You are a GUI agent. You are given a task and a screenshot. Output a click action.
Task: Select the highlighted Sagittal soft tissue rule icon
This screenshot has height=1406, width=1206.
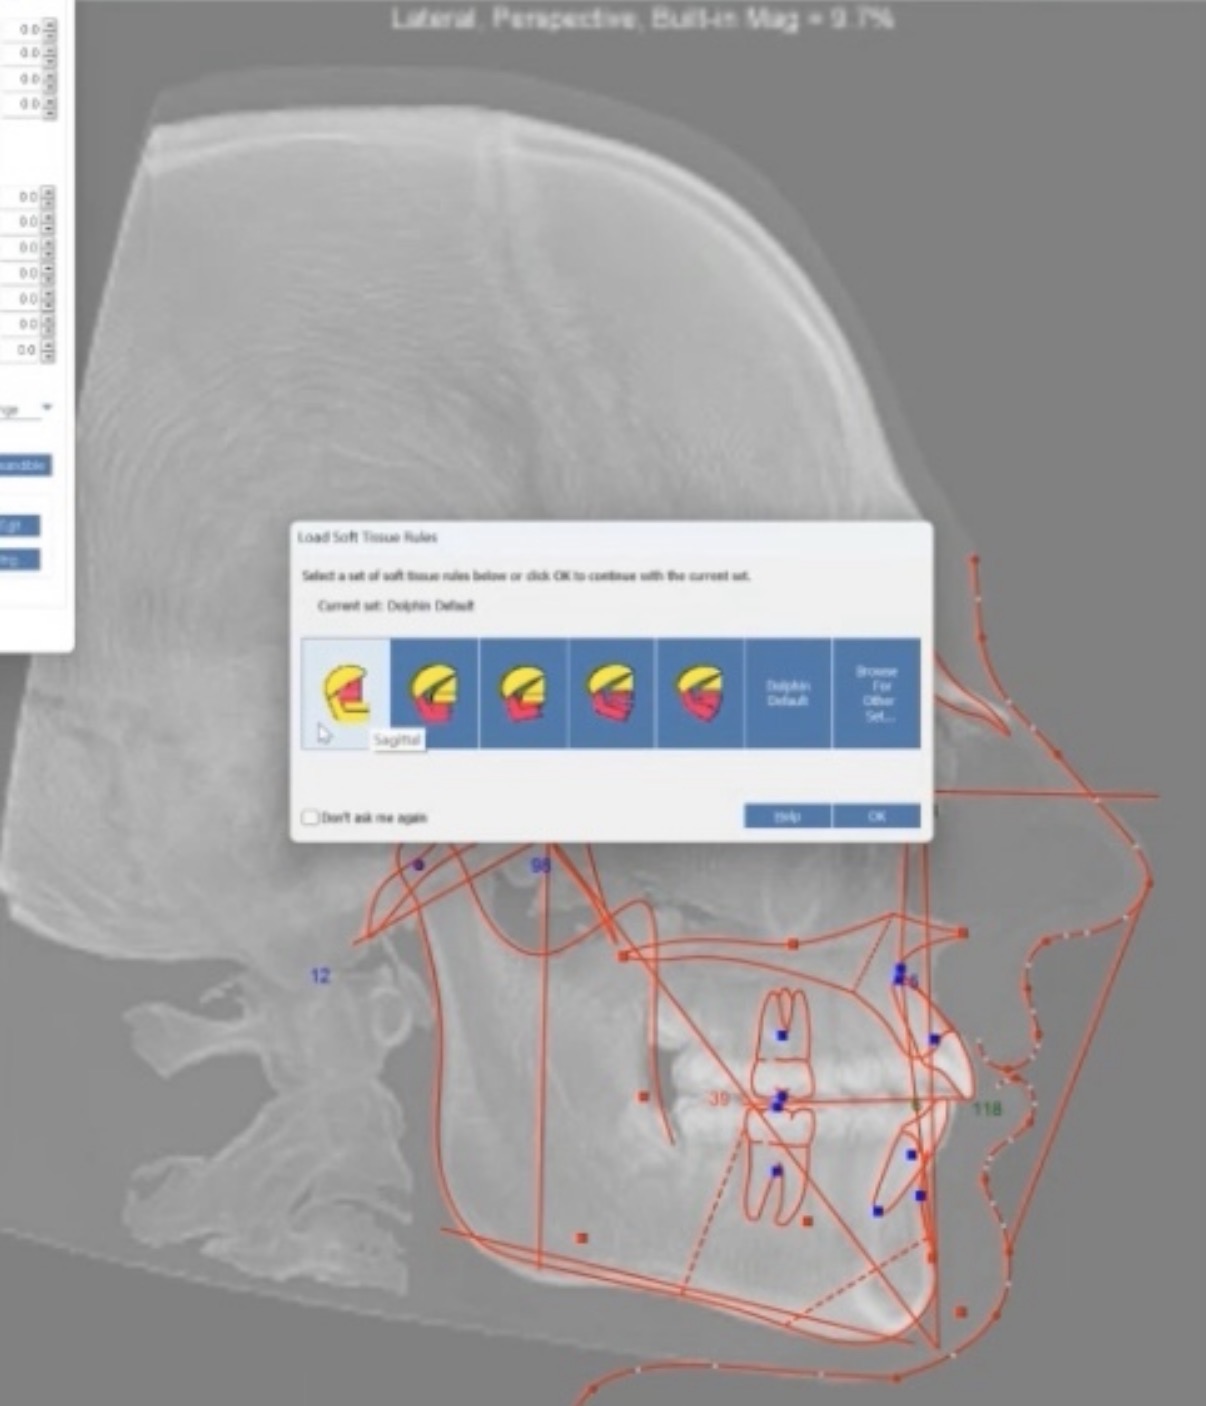[x=346, y=693]
